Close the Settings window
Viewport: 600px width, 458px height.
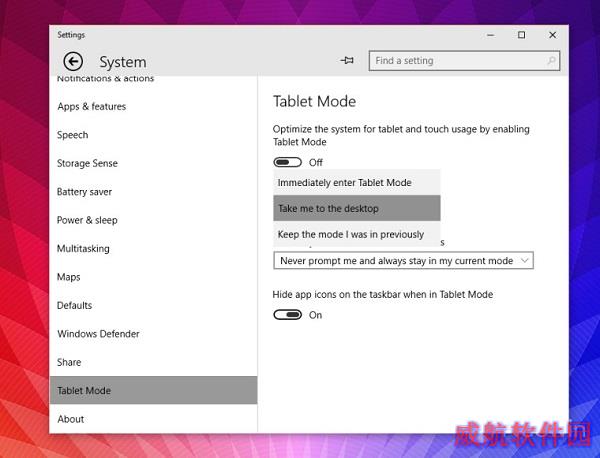tap(552, 35)
